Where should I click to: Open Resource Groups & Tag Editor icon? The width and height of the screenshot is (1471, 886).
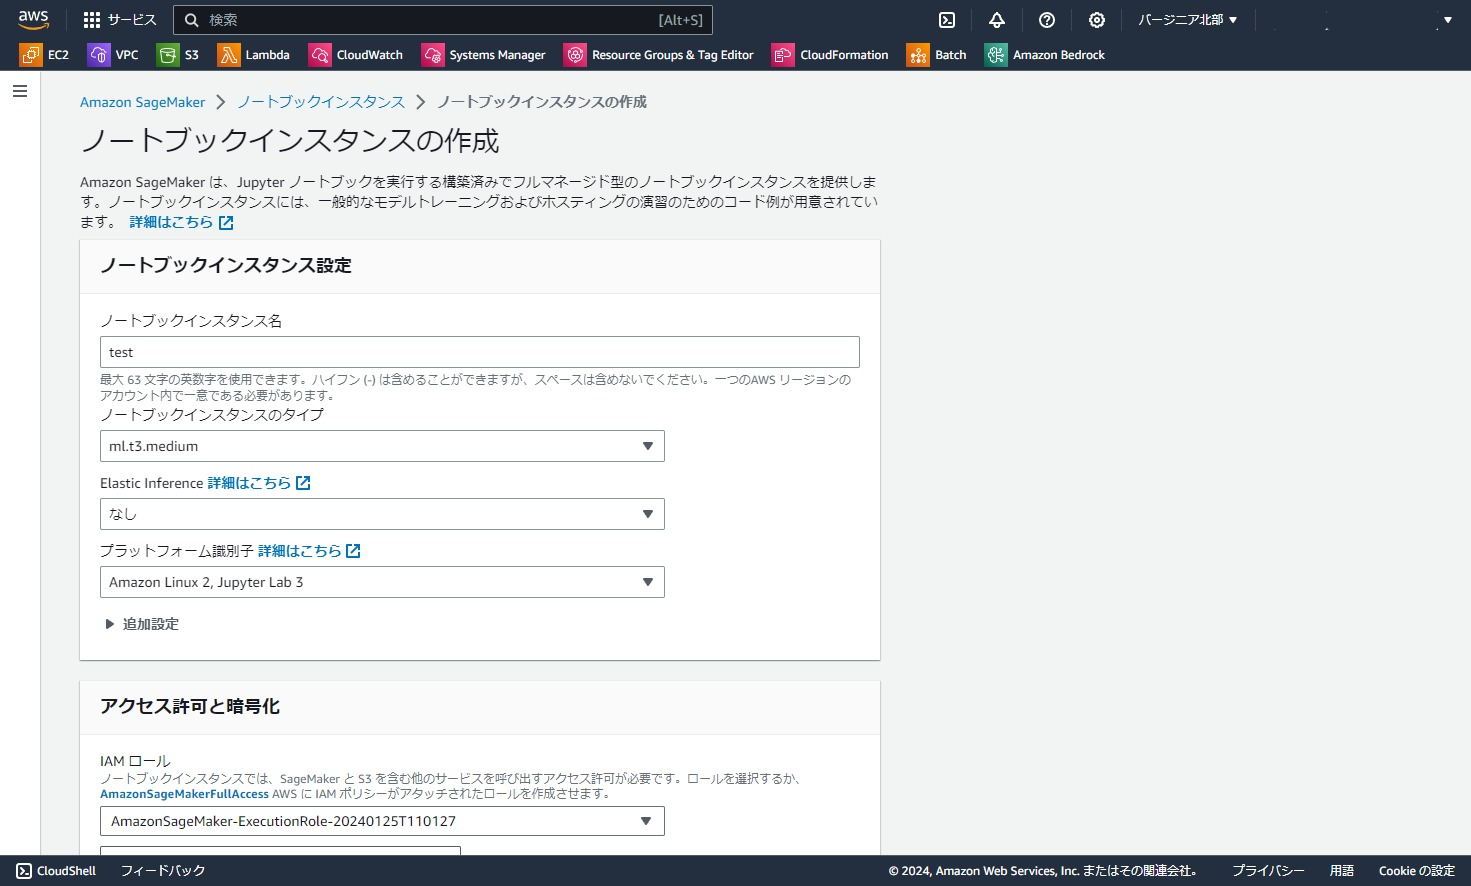[575, 55]
